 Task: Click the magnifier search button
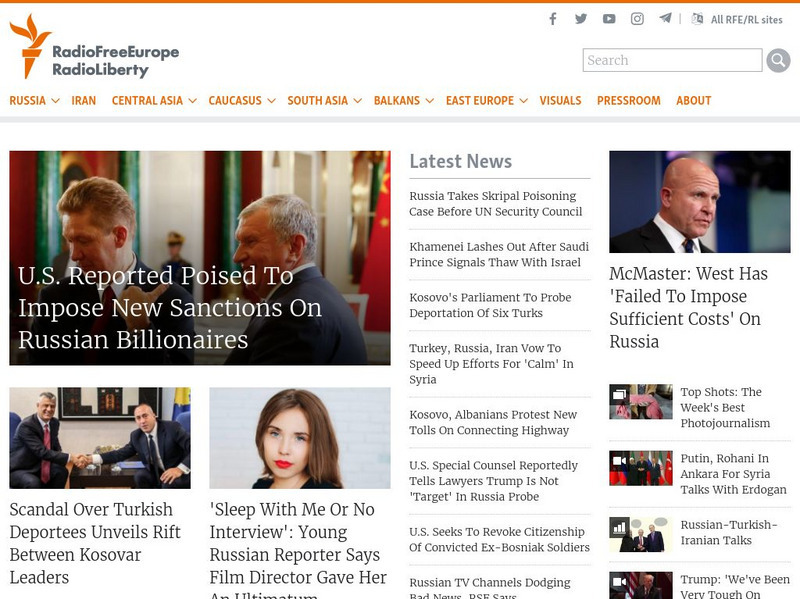click(778, 60)
